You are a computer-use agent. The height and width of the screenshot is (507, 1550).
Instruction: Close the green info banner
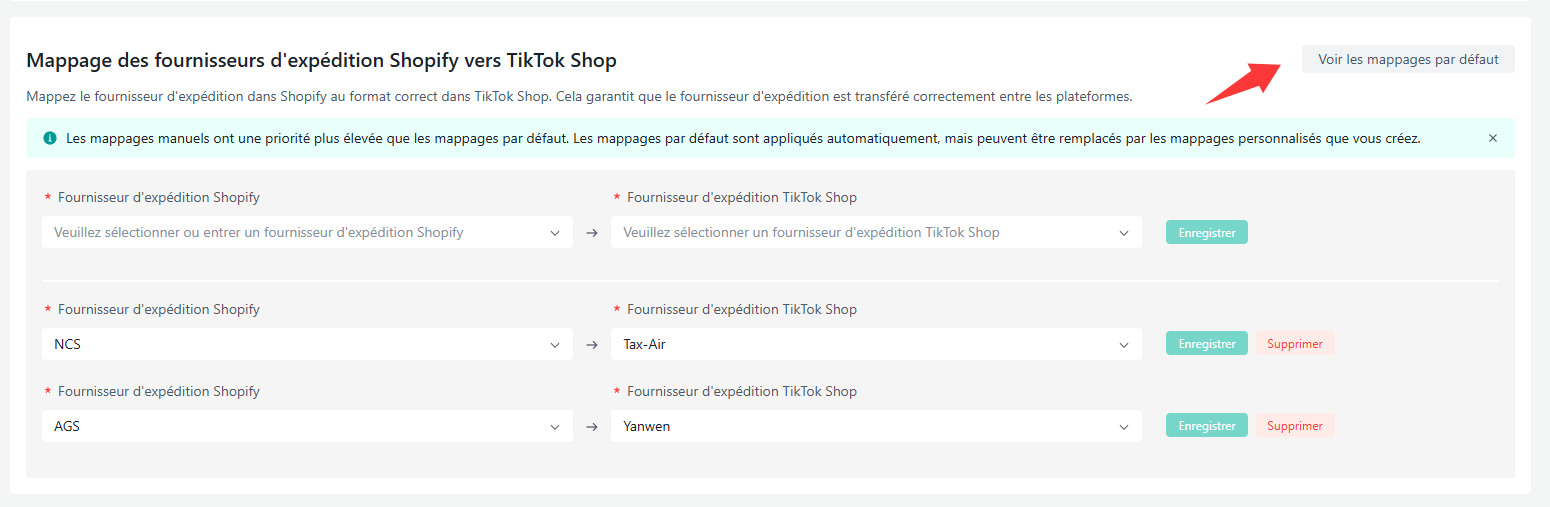1493,138
